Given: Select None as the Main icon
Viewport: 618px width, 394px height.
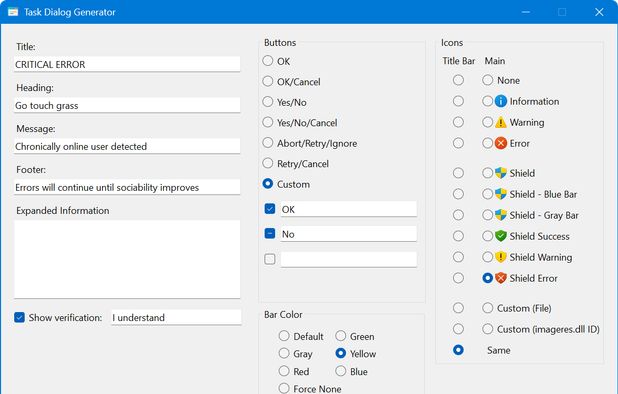Looking at the screenshot, I should tap(488, 80).
